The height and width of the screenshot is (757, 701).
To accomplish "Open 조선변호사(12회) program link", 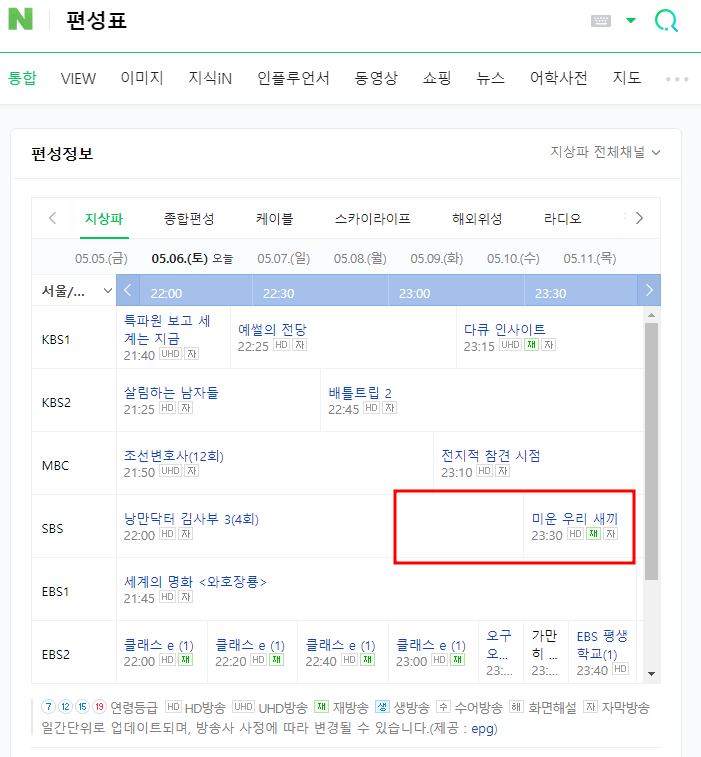I will click(174, 456).
